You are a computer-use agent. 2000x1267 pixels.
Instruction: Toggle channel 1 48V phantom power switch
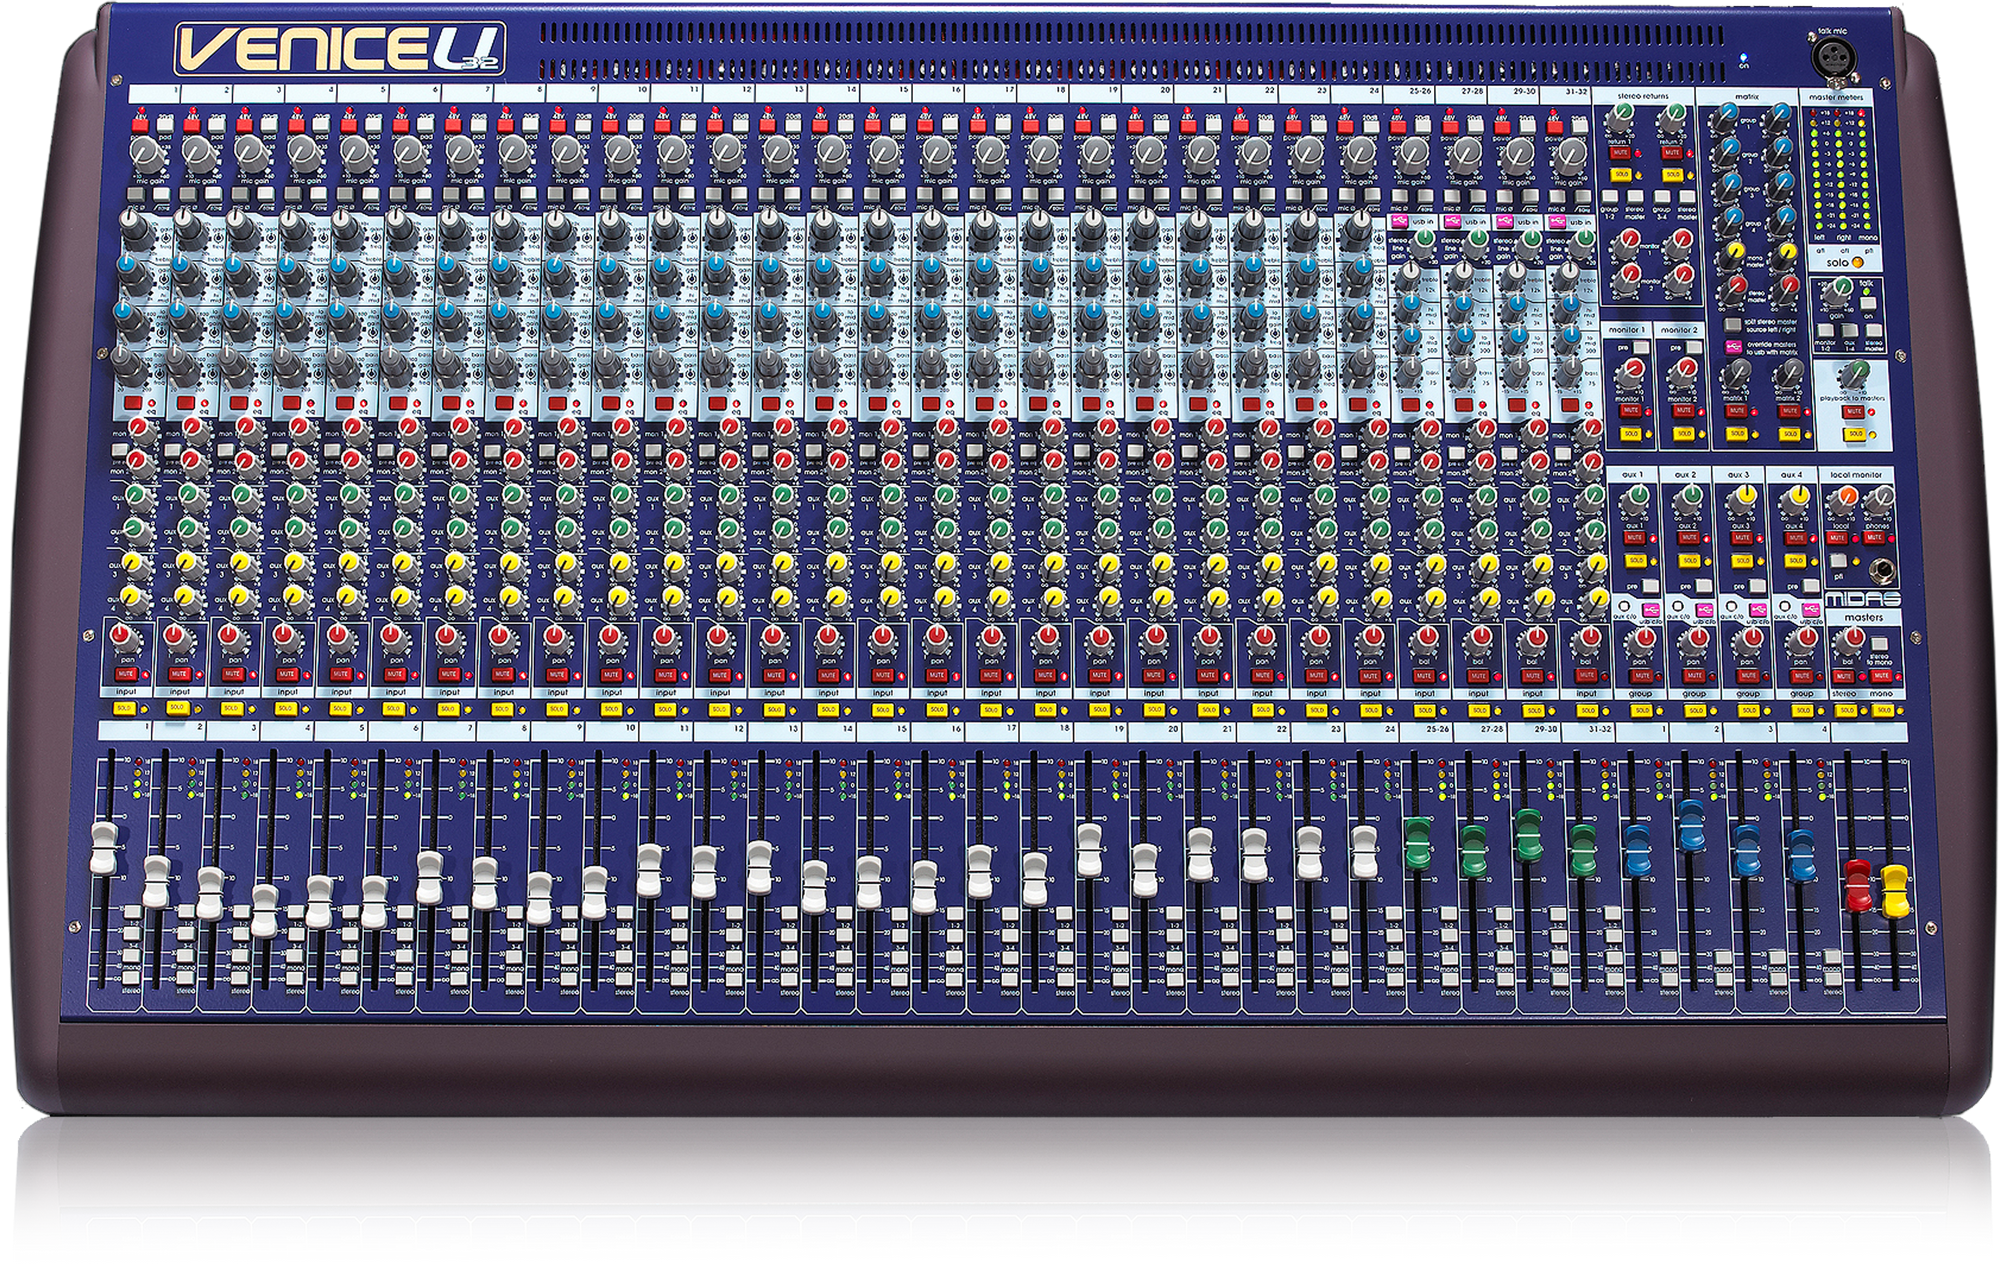point(140,124)
